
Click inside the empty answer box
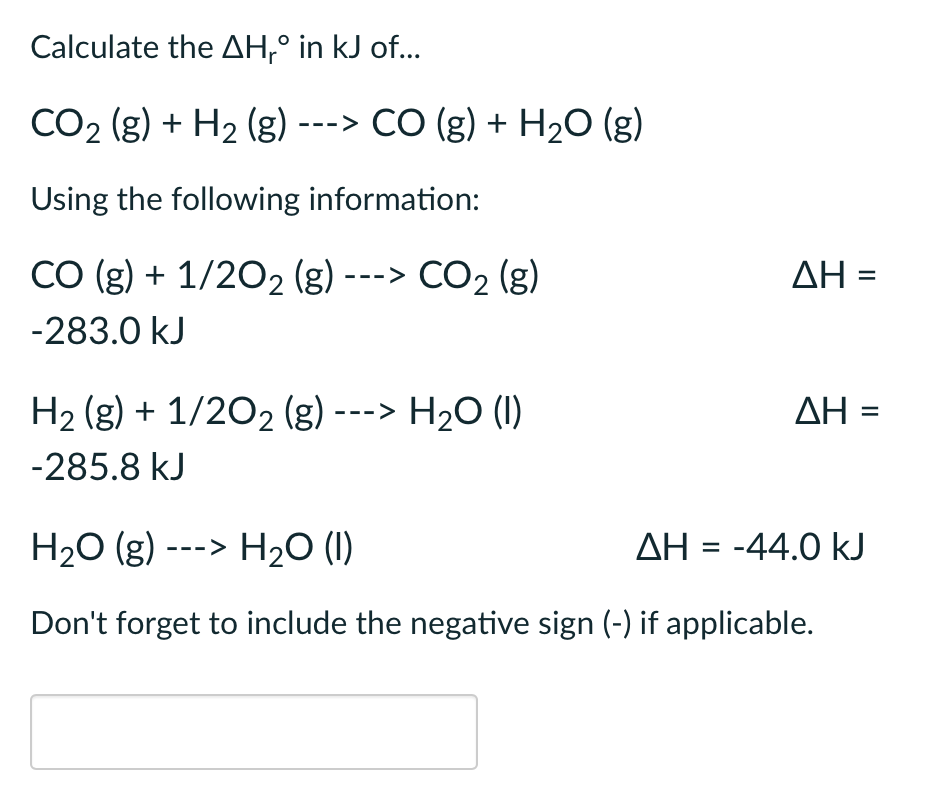pyautogui.click(x=254, y=731)
